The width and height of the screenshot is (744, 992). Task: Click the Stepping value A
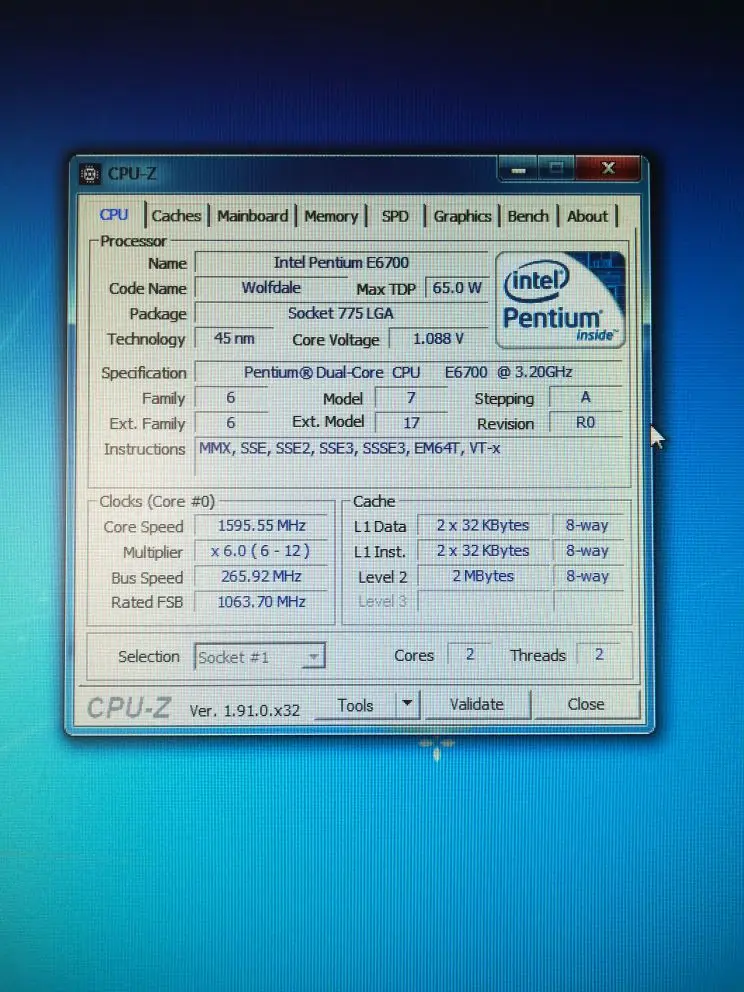coord(586,397)
